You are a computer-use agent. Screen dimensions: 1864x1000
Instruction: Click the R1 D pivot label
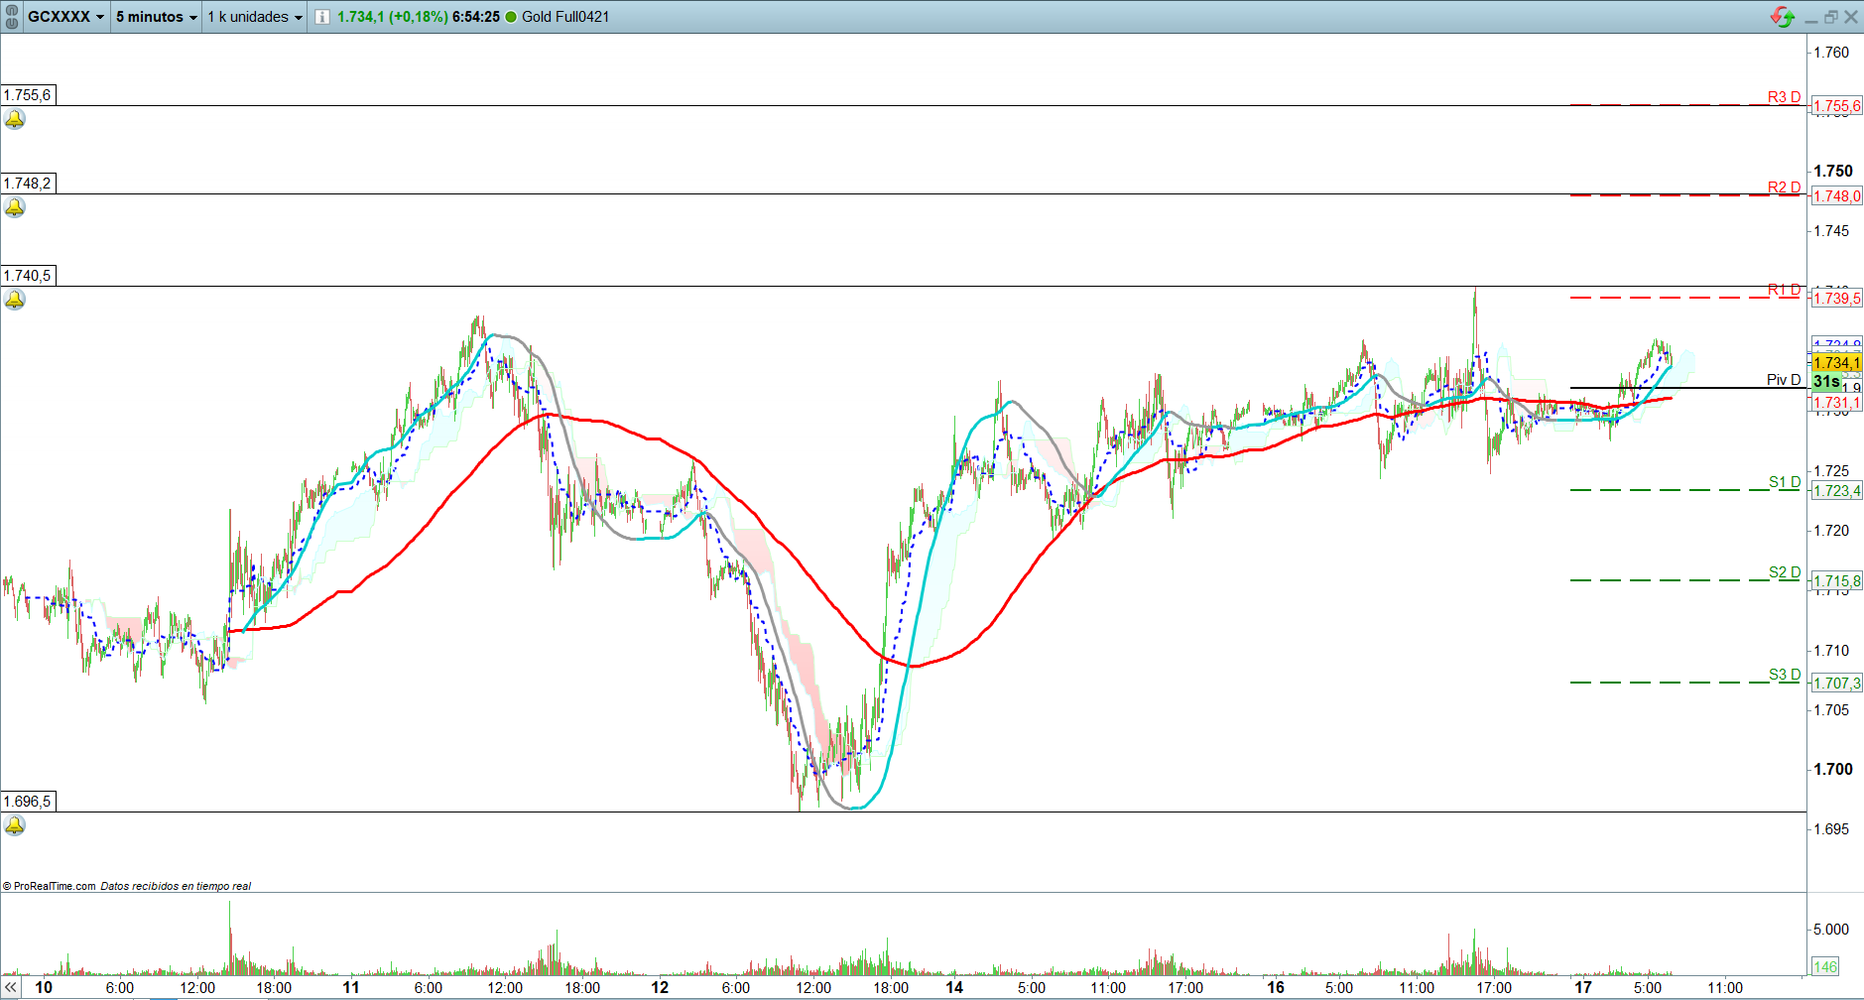coord(1784,290)
